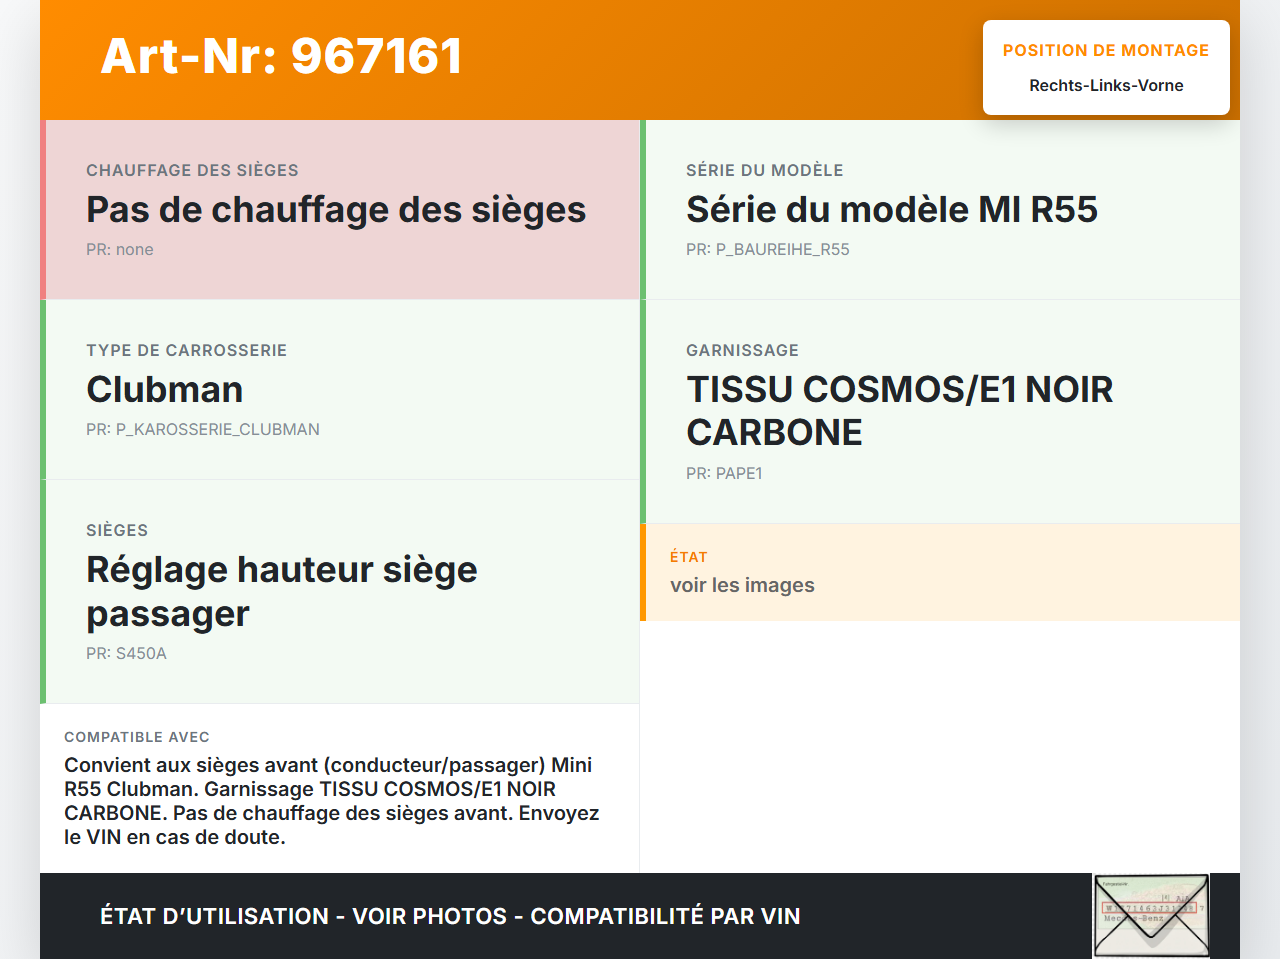This screenshot has width=1280, height=959.
Task: Click the S450A PR code
Action: point(126,654)
